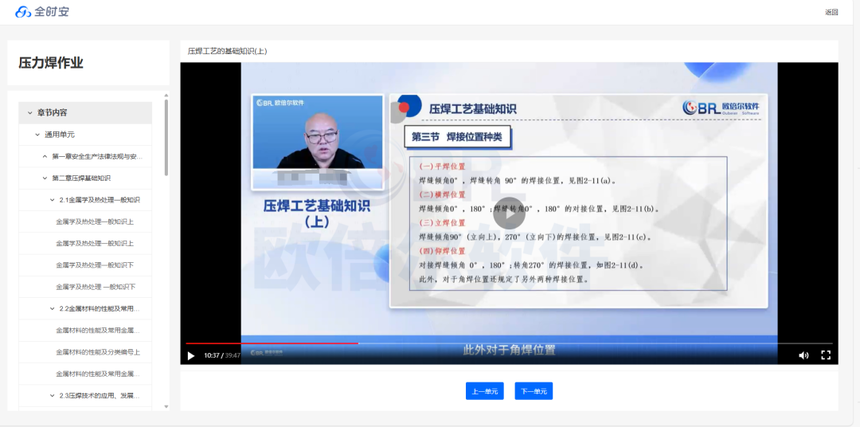Collapse the 通用单元 tree node
Screen dimensions: 860x427
[38, 135]
